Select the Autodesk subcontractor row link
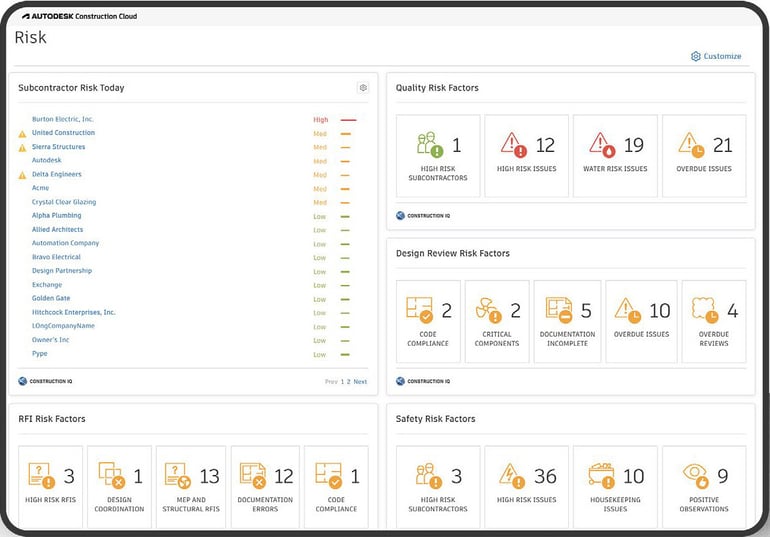The image size is (770, 537). [x=47, y=160]
